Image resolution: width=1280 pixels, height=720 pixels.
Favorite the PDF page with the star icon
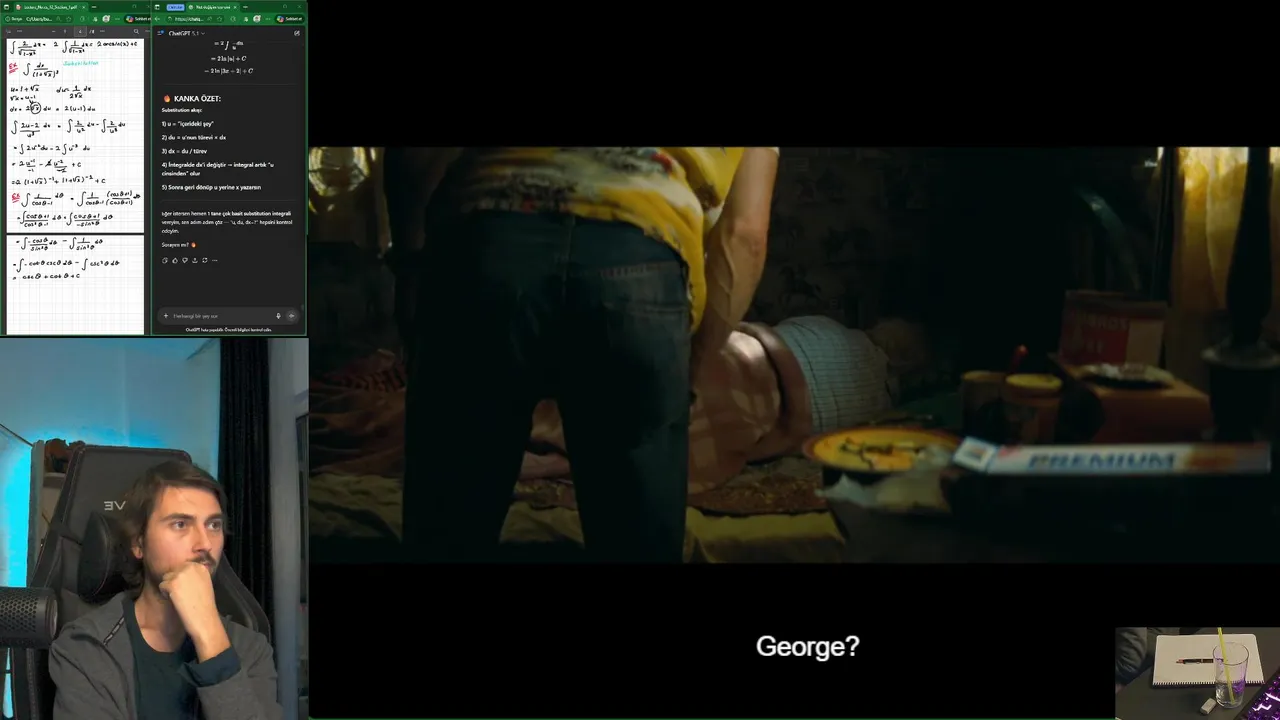pos(69,19)
